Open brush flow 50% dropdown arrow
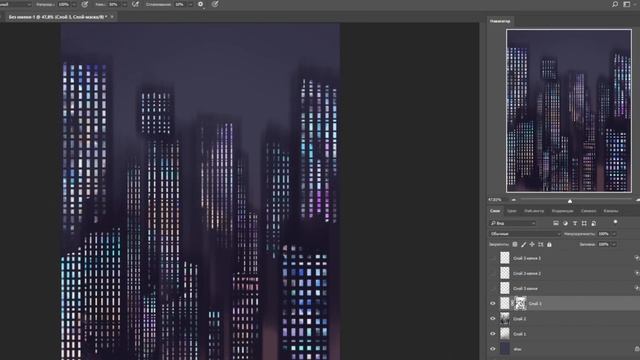640x360 pixels. (x=124, y=4)
